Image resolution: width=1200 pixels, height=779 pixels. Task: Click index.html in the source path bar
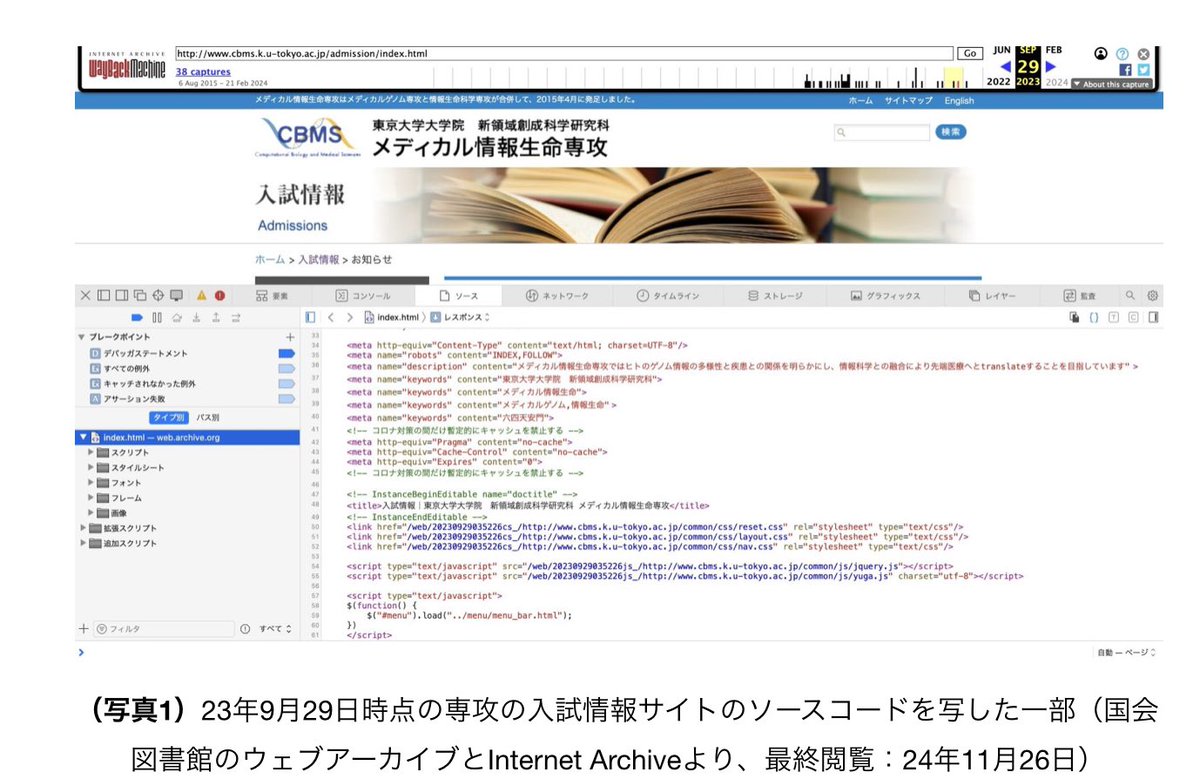pyautogui.click(x=391, y=317)
